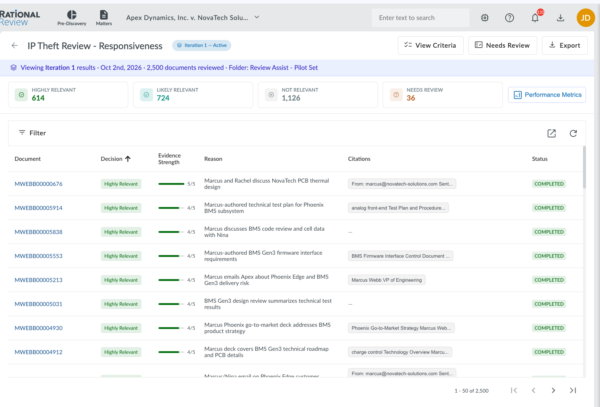Open the View Criteria button
The height and width of the screenshot is (407, 600).
430,46
